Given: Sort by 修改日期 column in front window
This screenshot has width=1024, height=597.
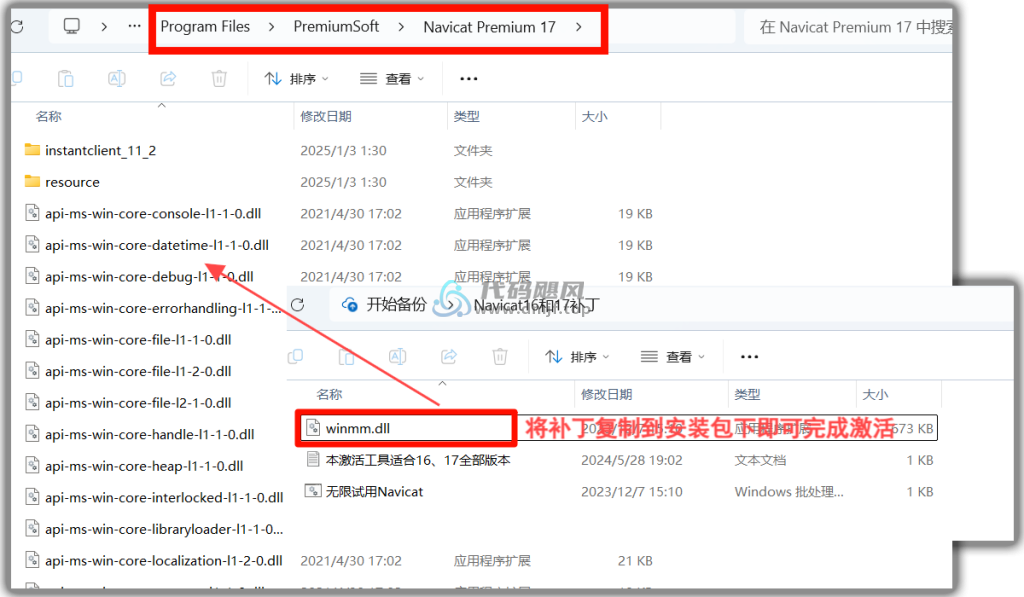Looking at the screenshot, I should [x=607, y=395].
